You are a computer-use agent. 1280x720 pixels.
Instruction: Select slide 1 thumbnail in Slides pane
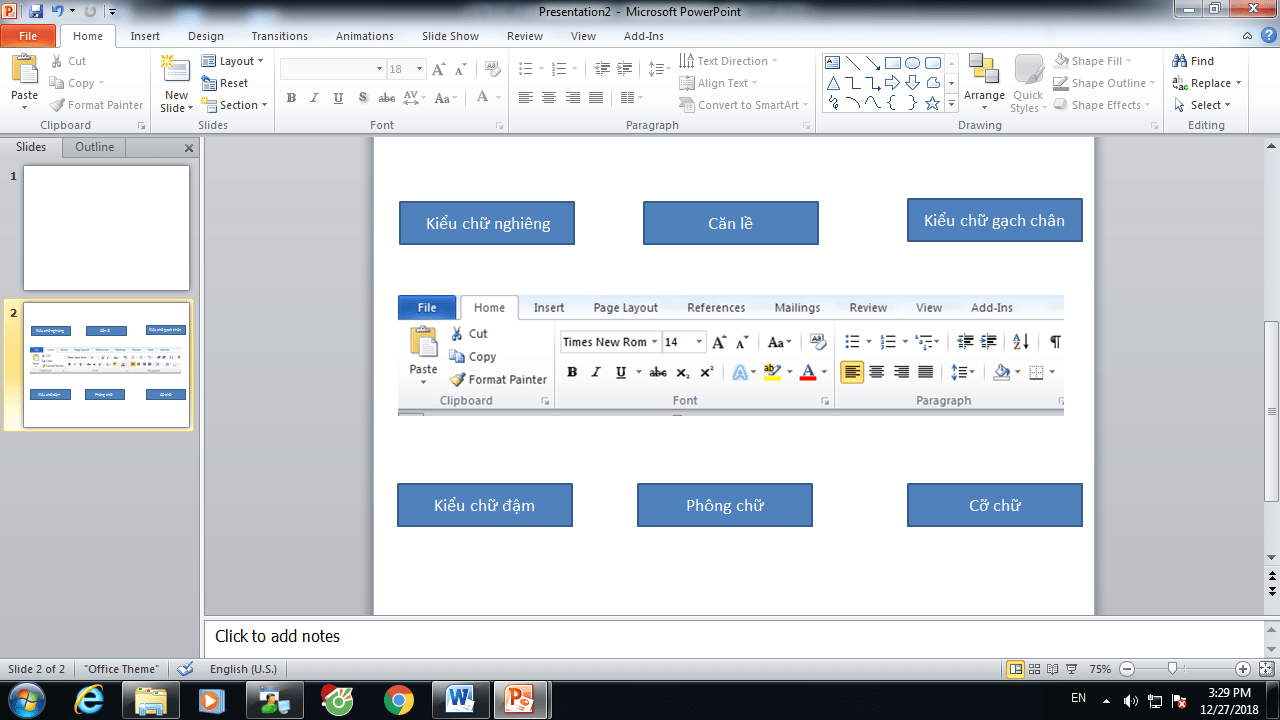point(106,228)
